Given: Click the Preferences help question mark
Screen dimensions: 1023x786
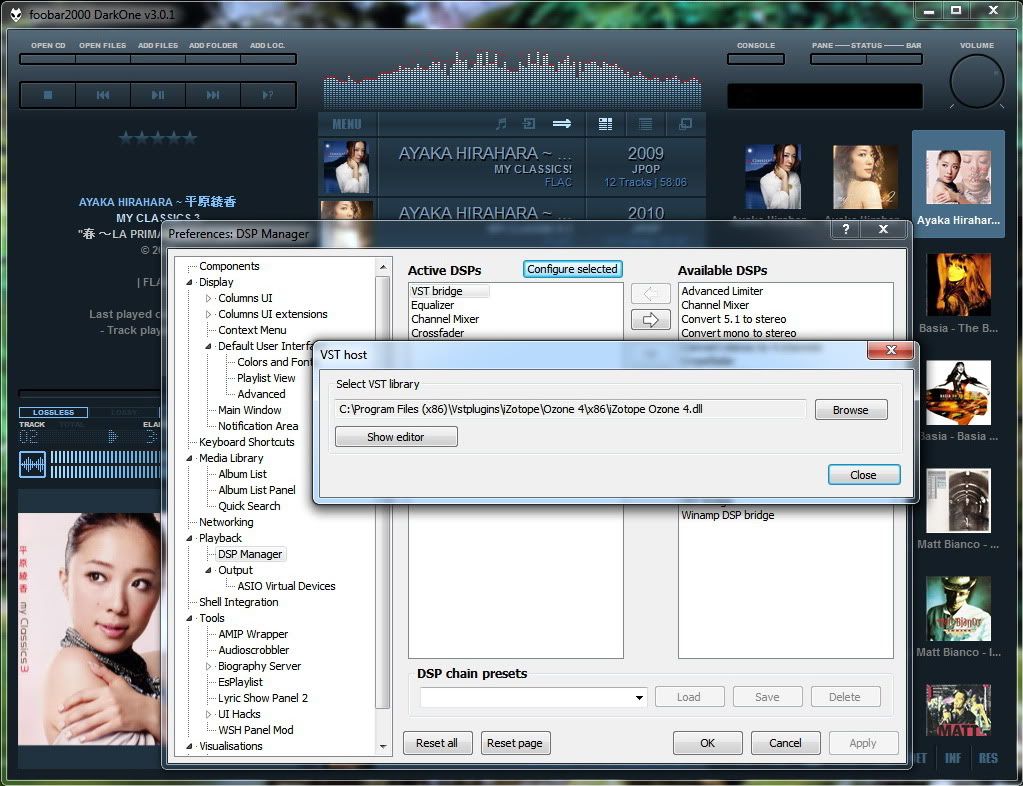Looking at the screenshot, I should point(846,229).
